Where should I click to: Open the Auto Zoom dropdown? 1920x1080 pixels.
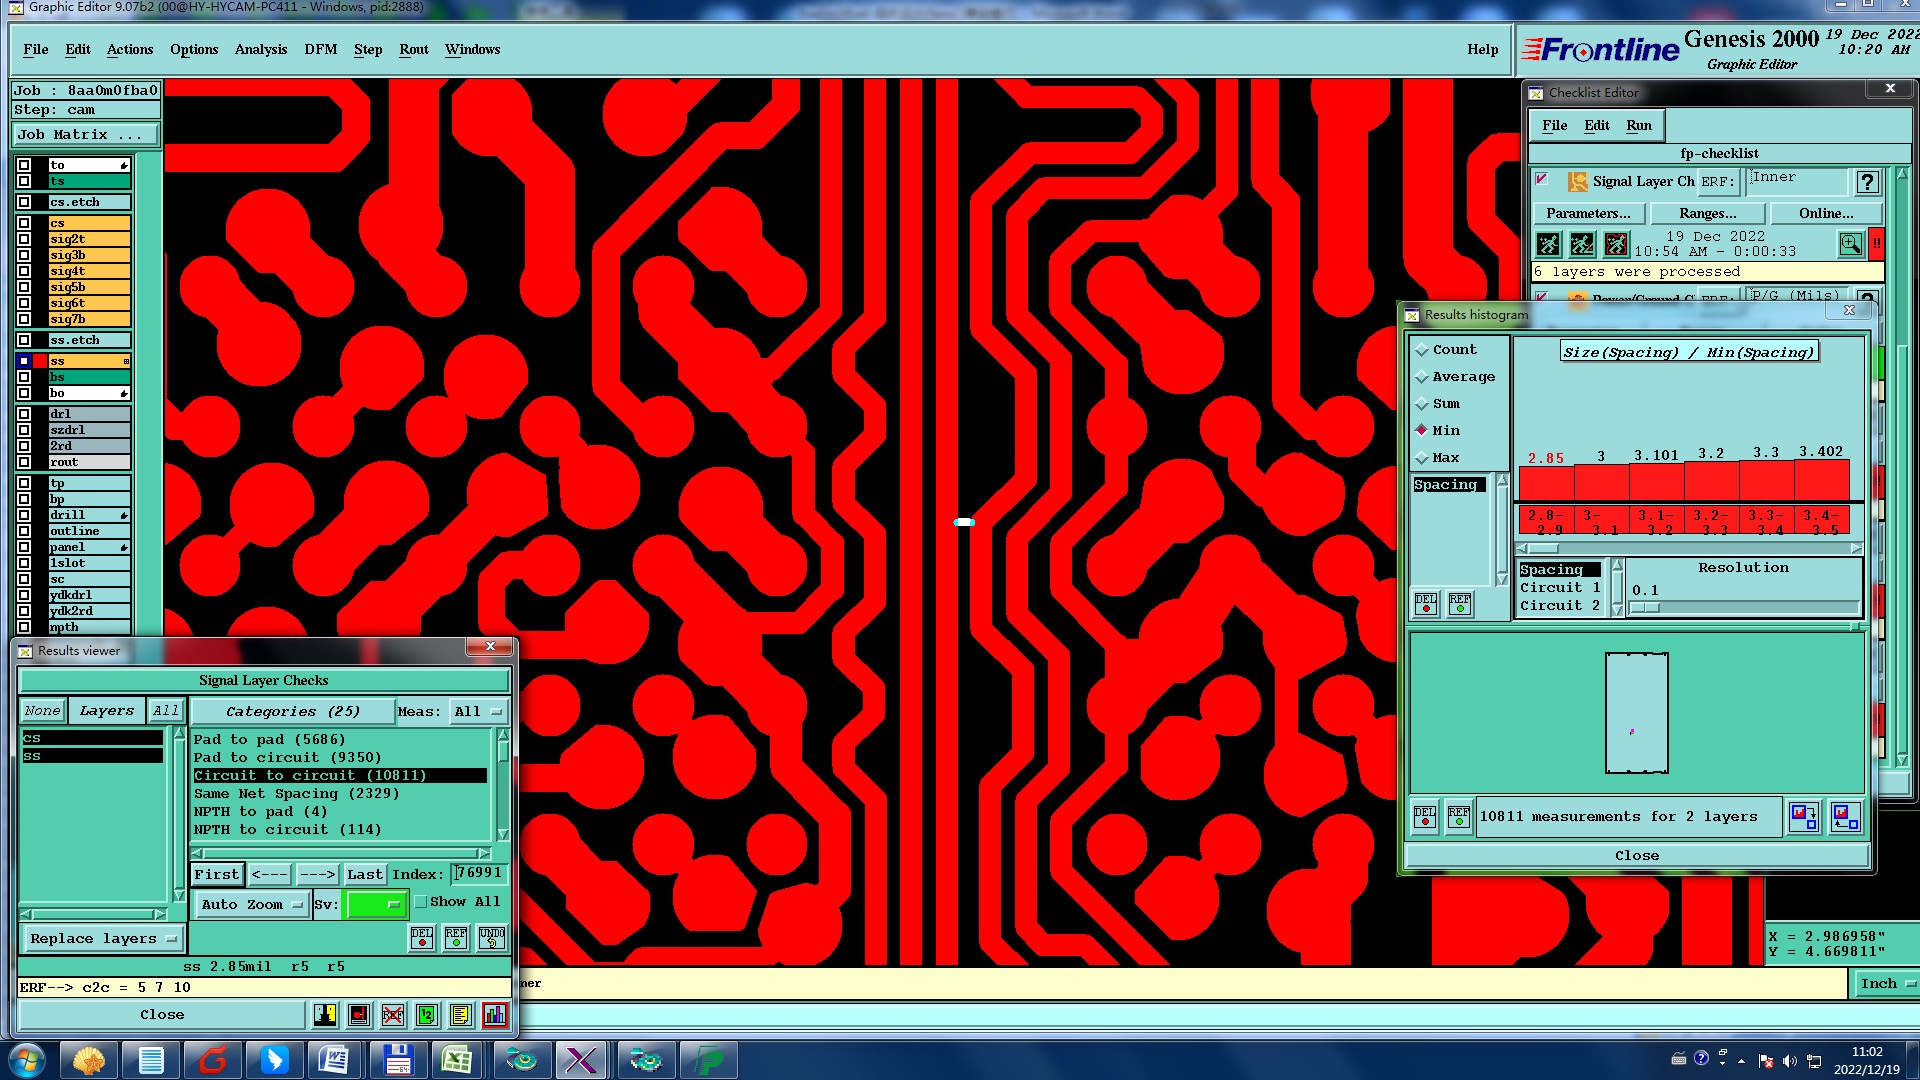(251, 905)
